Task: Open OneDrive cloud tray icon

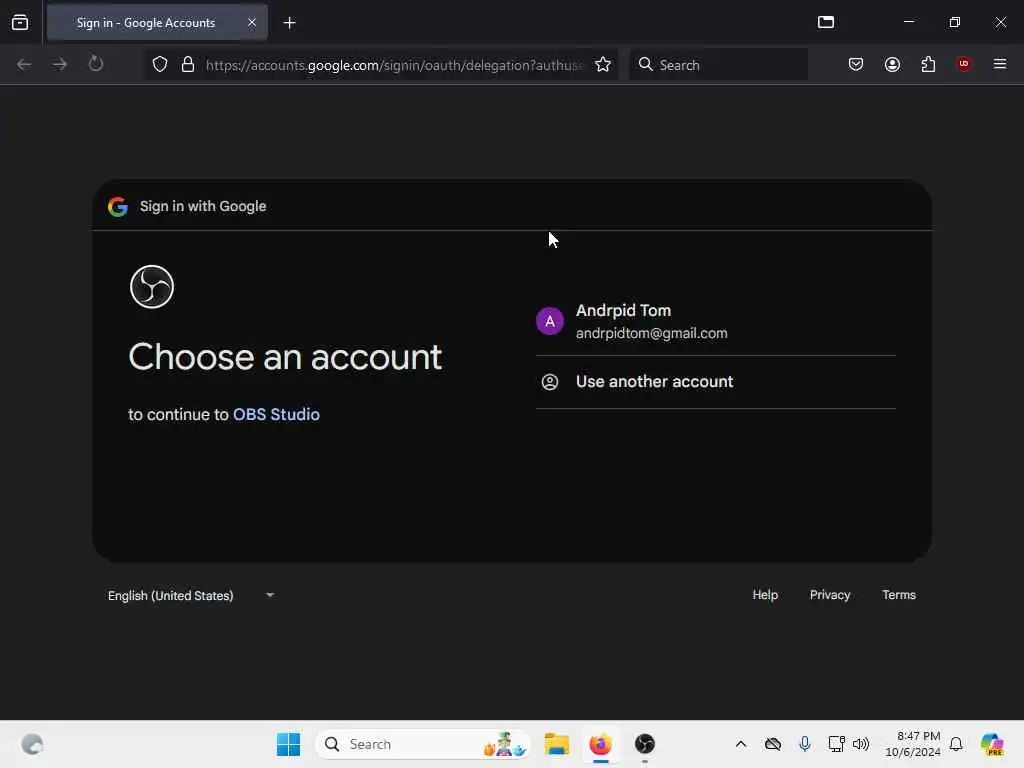Action: click(773, 744)
